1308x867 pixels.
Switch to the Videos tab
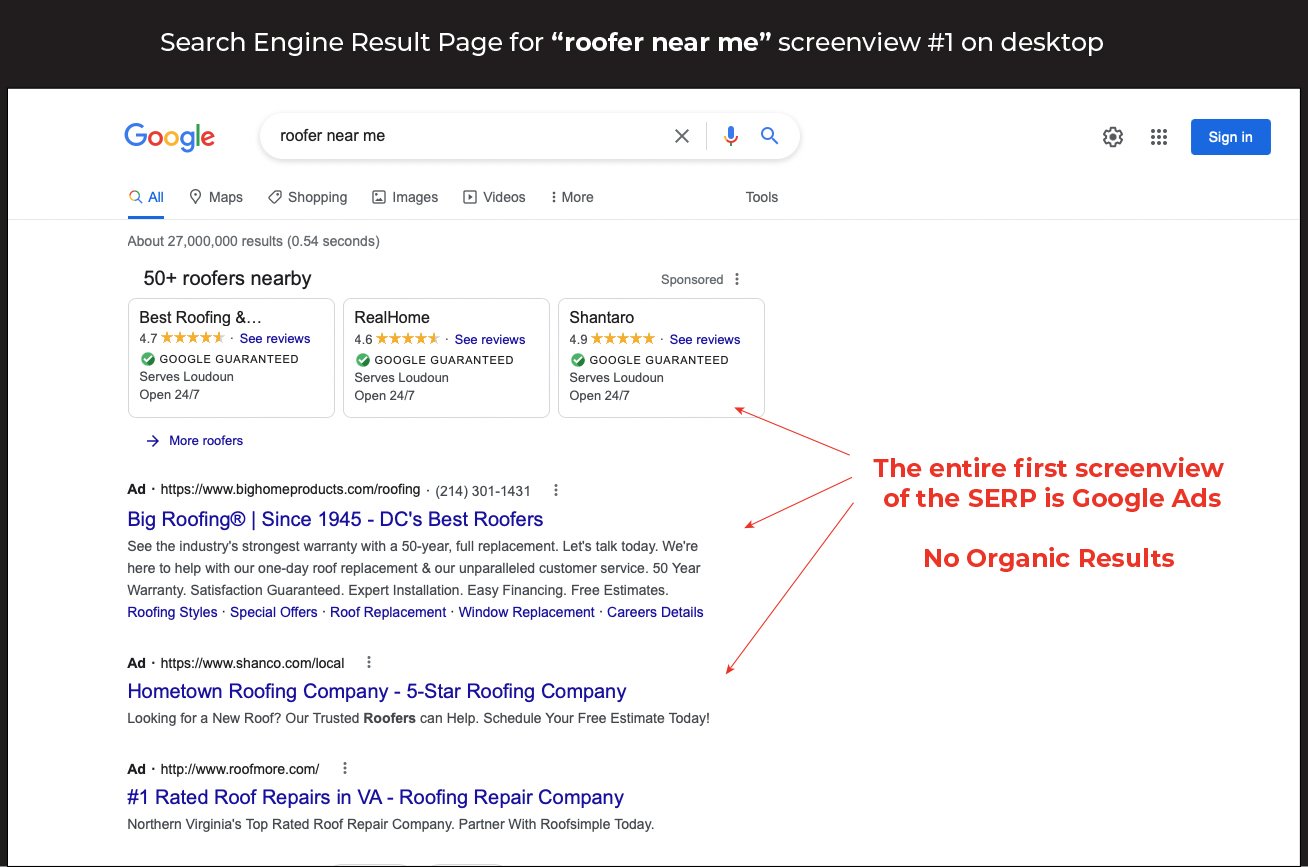click(494, 197)
